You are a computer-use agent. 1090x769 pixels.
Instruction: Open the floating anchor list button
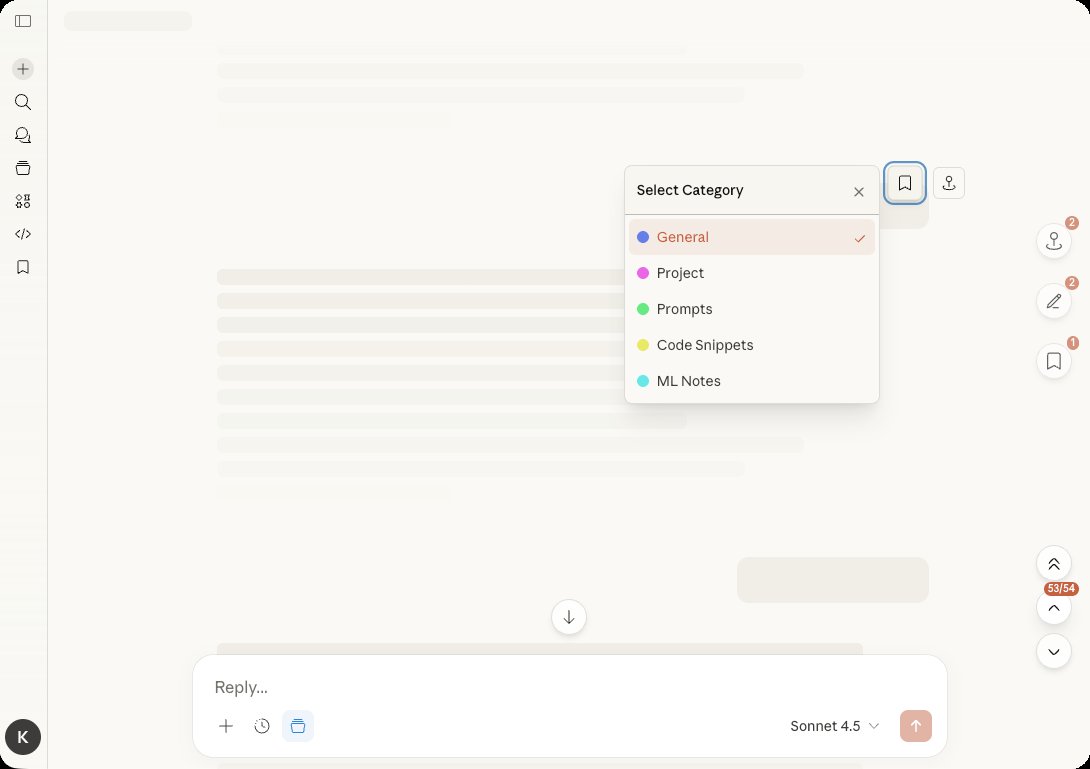(x=1053, y=241)
